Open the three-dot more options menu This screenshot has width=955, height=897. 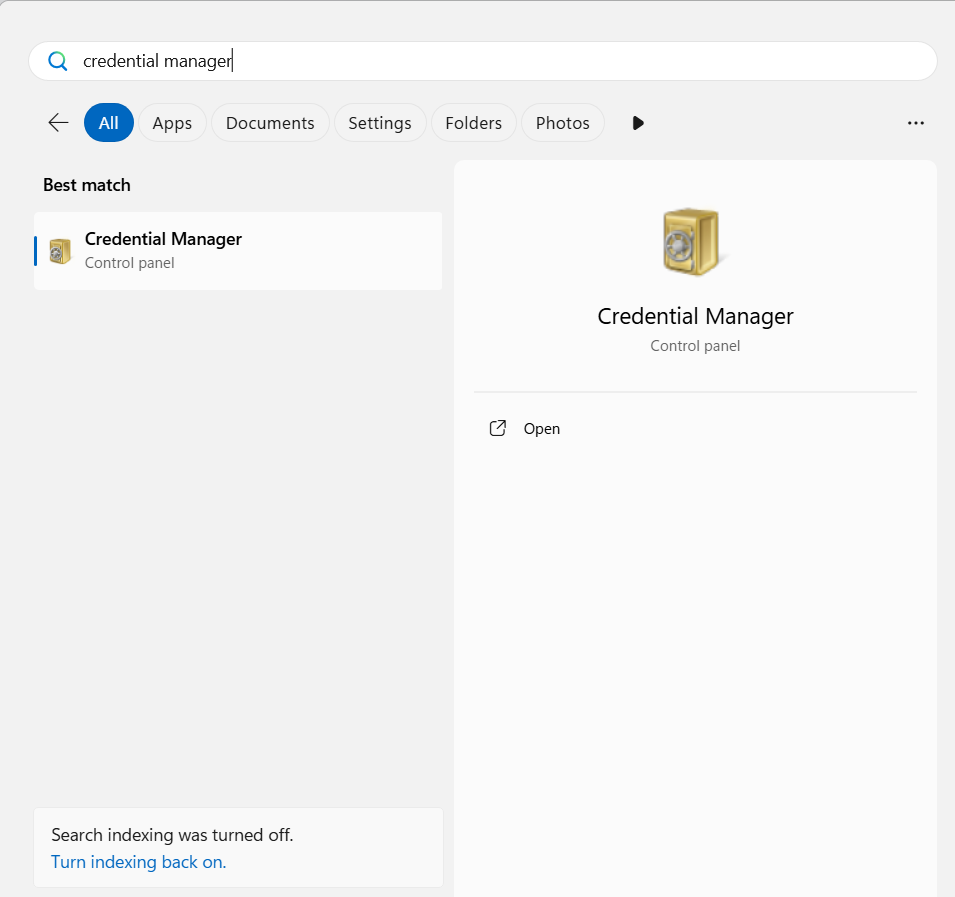[915, 123]
